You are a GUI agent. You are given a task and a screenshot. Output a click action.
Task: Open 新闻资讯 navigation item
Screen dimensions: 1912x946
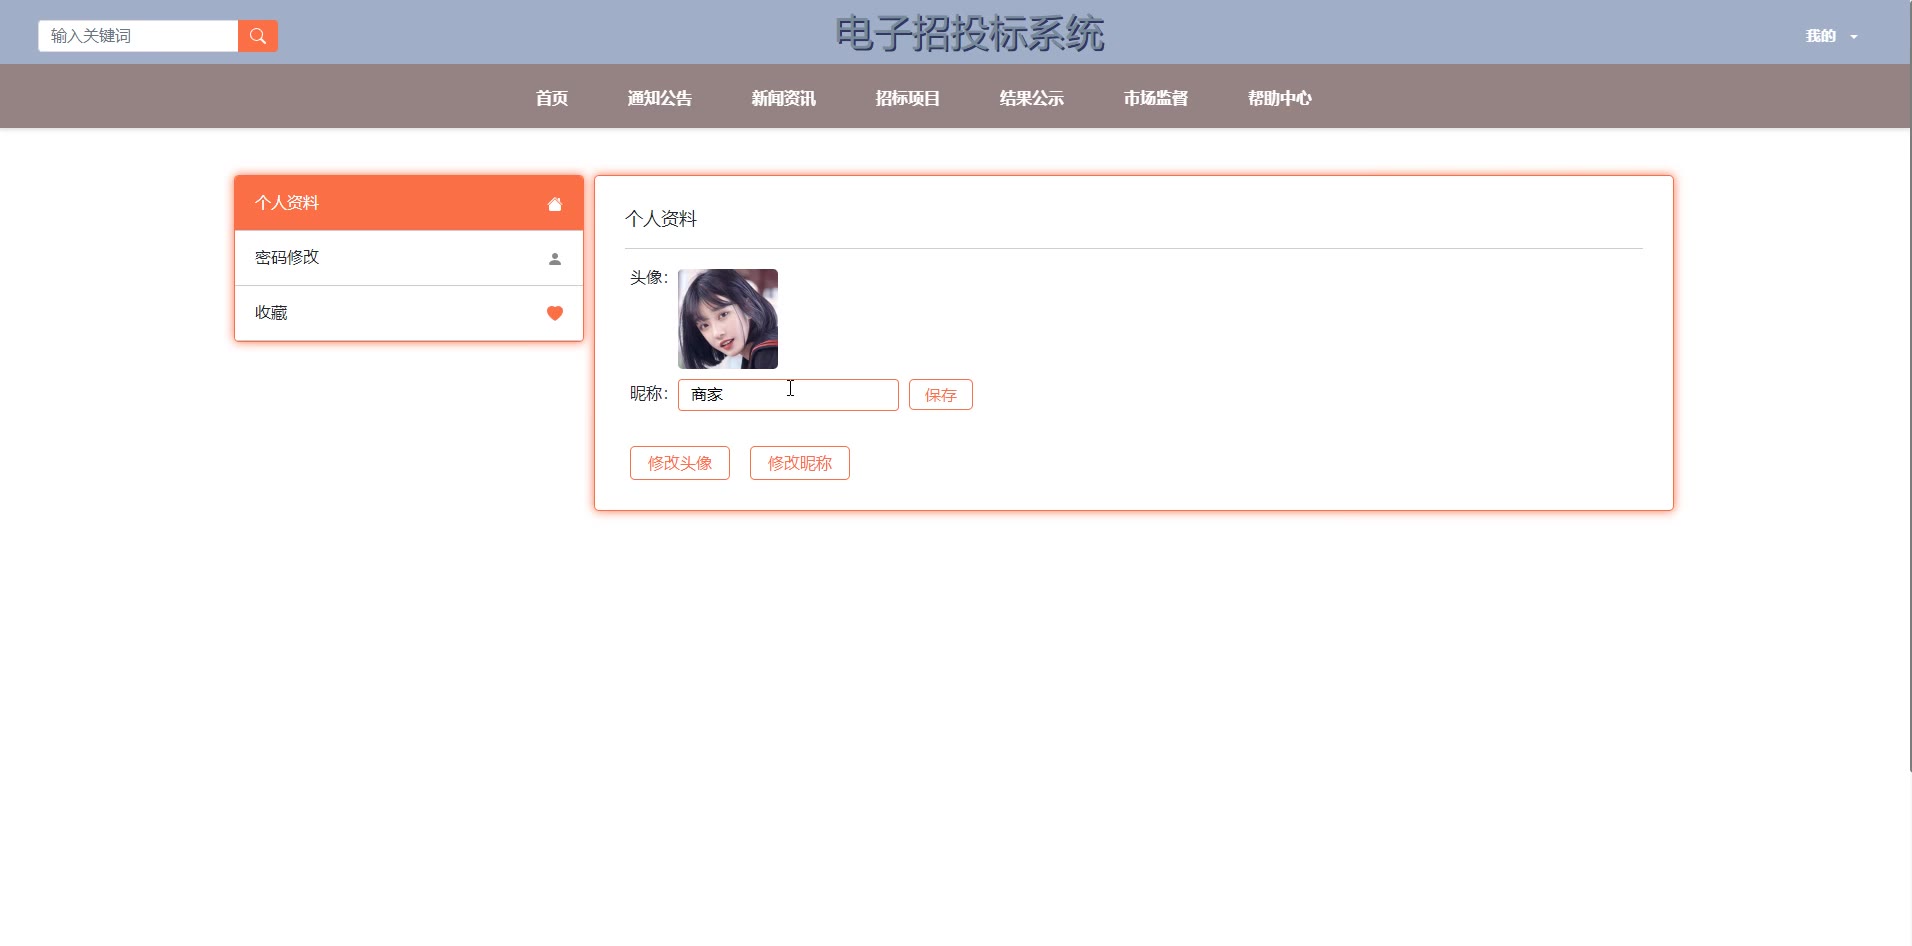tap(784, 98)
